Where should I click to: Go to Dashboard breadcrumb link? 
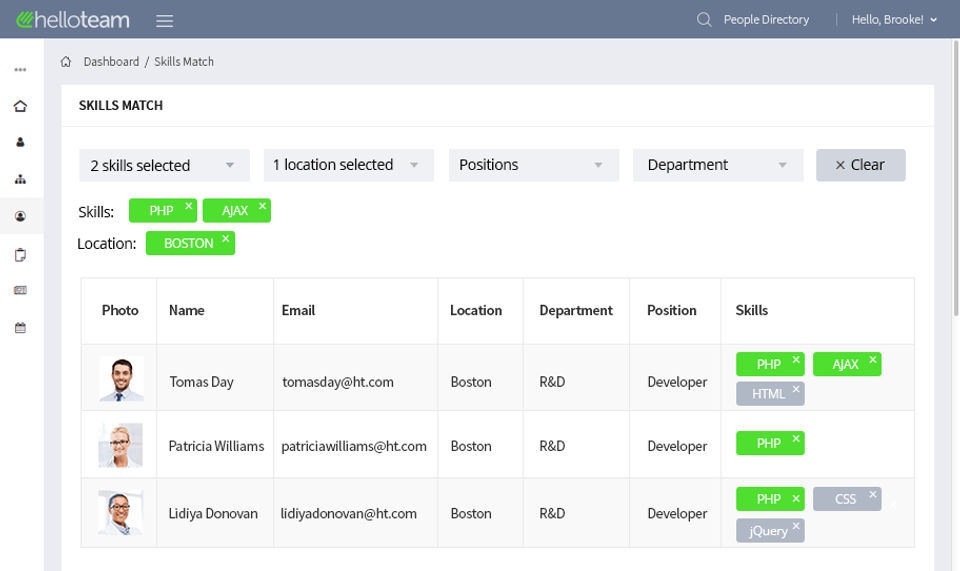coord(111,62)
